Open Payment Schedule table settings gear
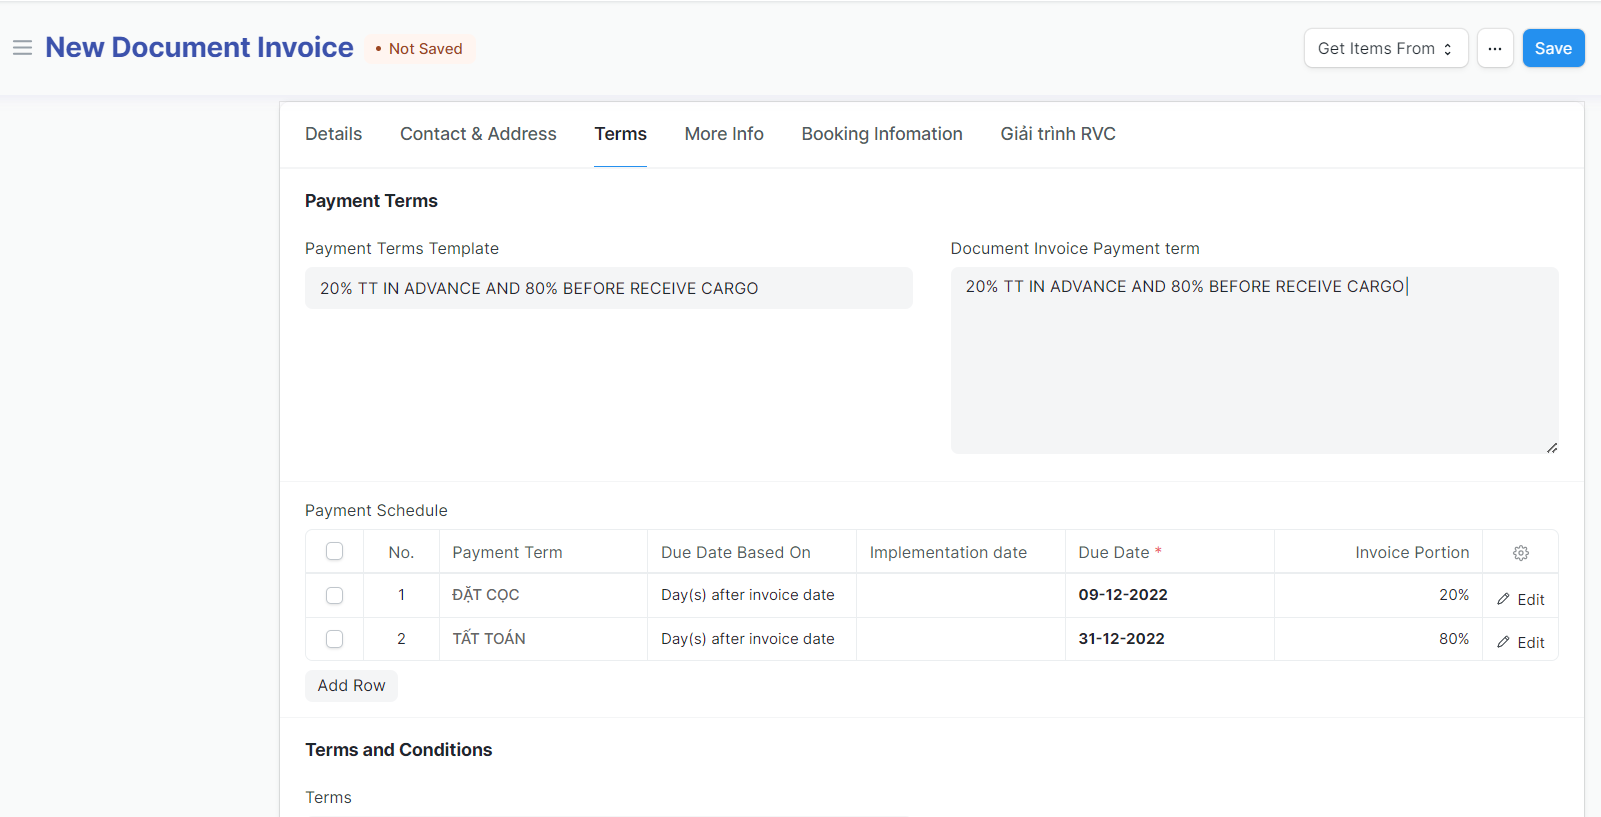The image size is (1601, 817). (x=1520, y=553)
